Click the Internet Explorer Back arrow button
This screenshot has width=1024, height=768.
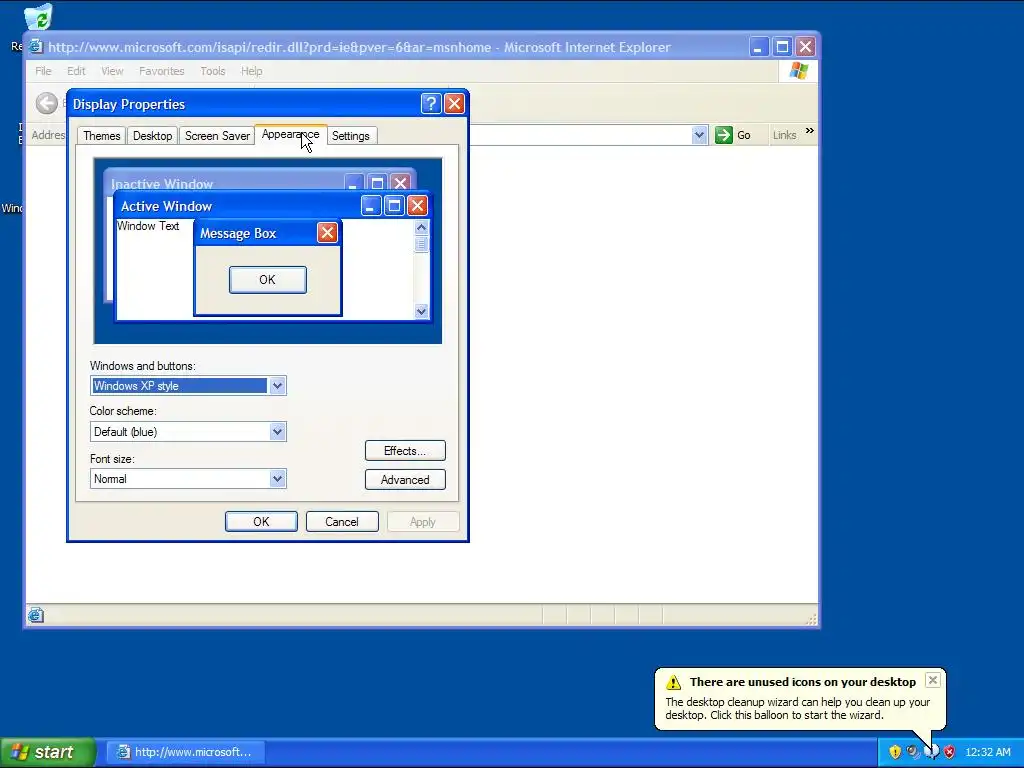pyautogui.click(x=47, y=103)
